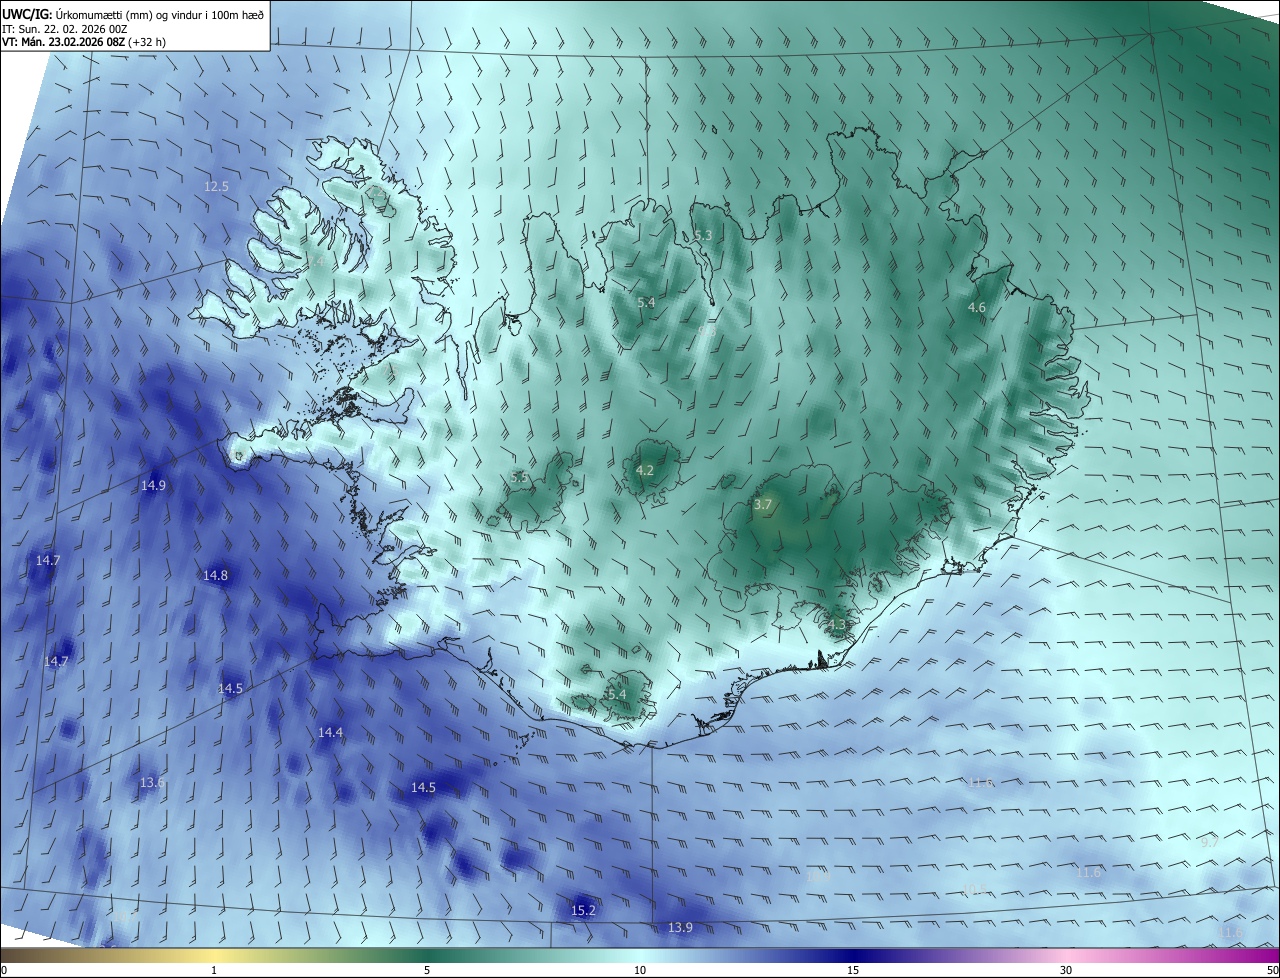Click the valid time line 'VT: Mán. 23.02.2026 08Z'
This screenshot has width=1280, height=978.
[63, 42]
